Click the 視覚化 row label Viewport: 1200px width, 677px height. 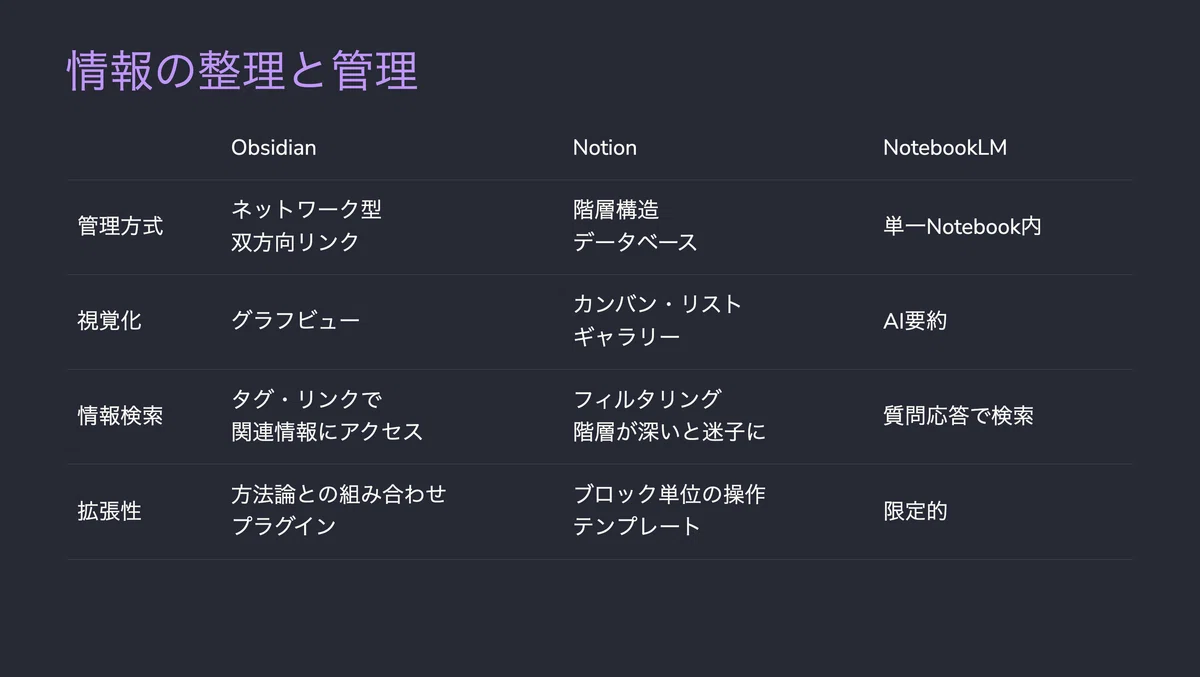pos(109,321)
